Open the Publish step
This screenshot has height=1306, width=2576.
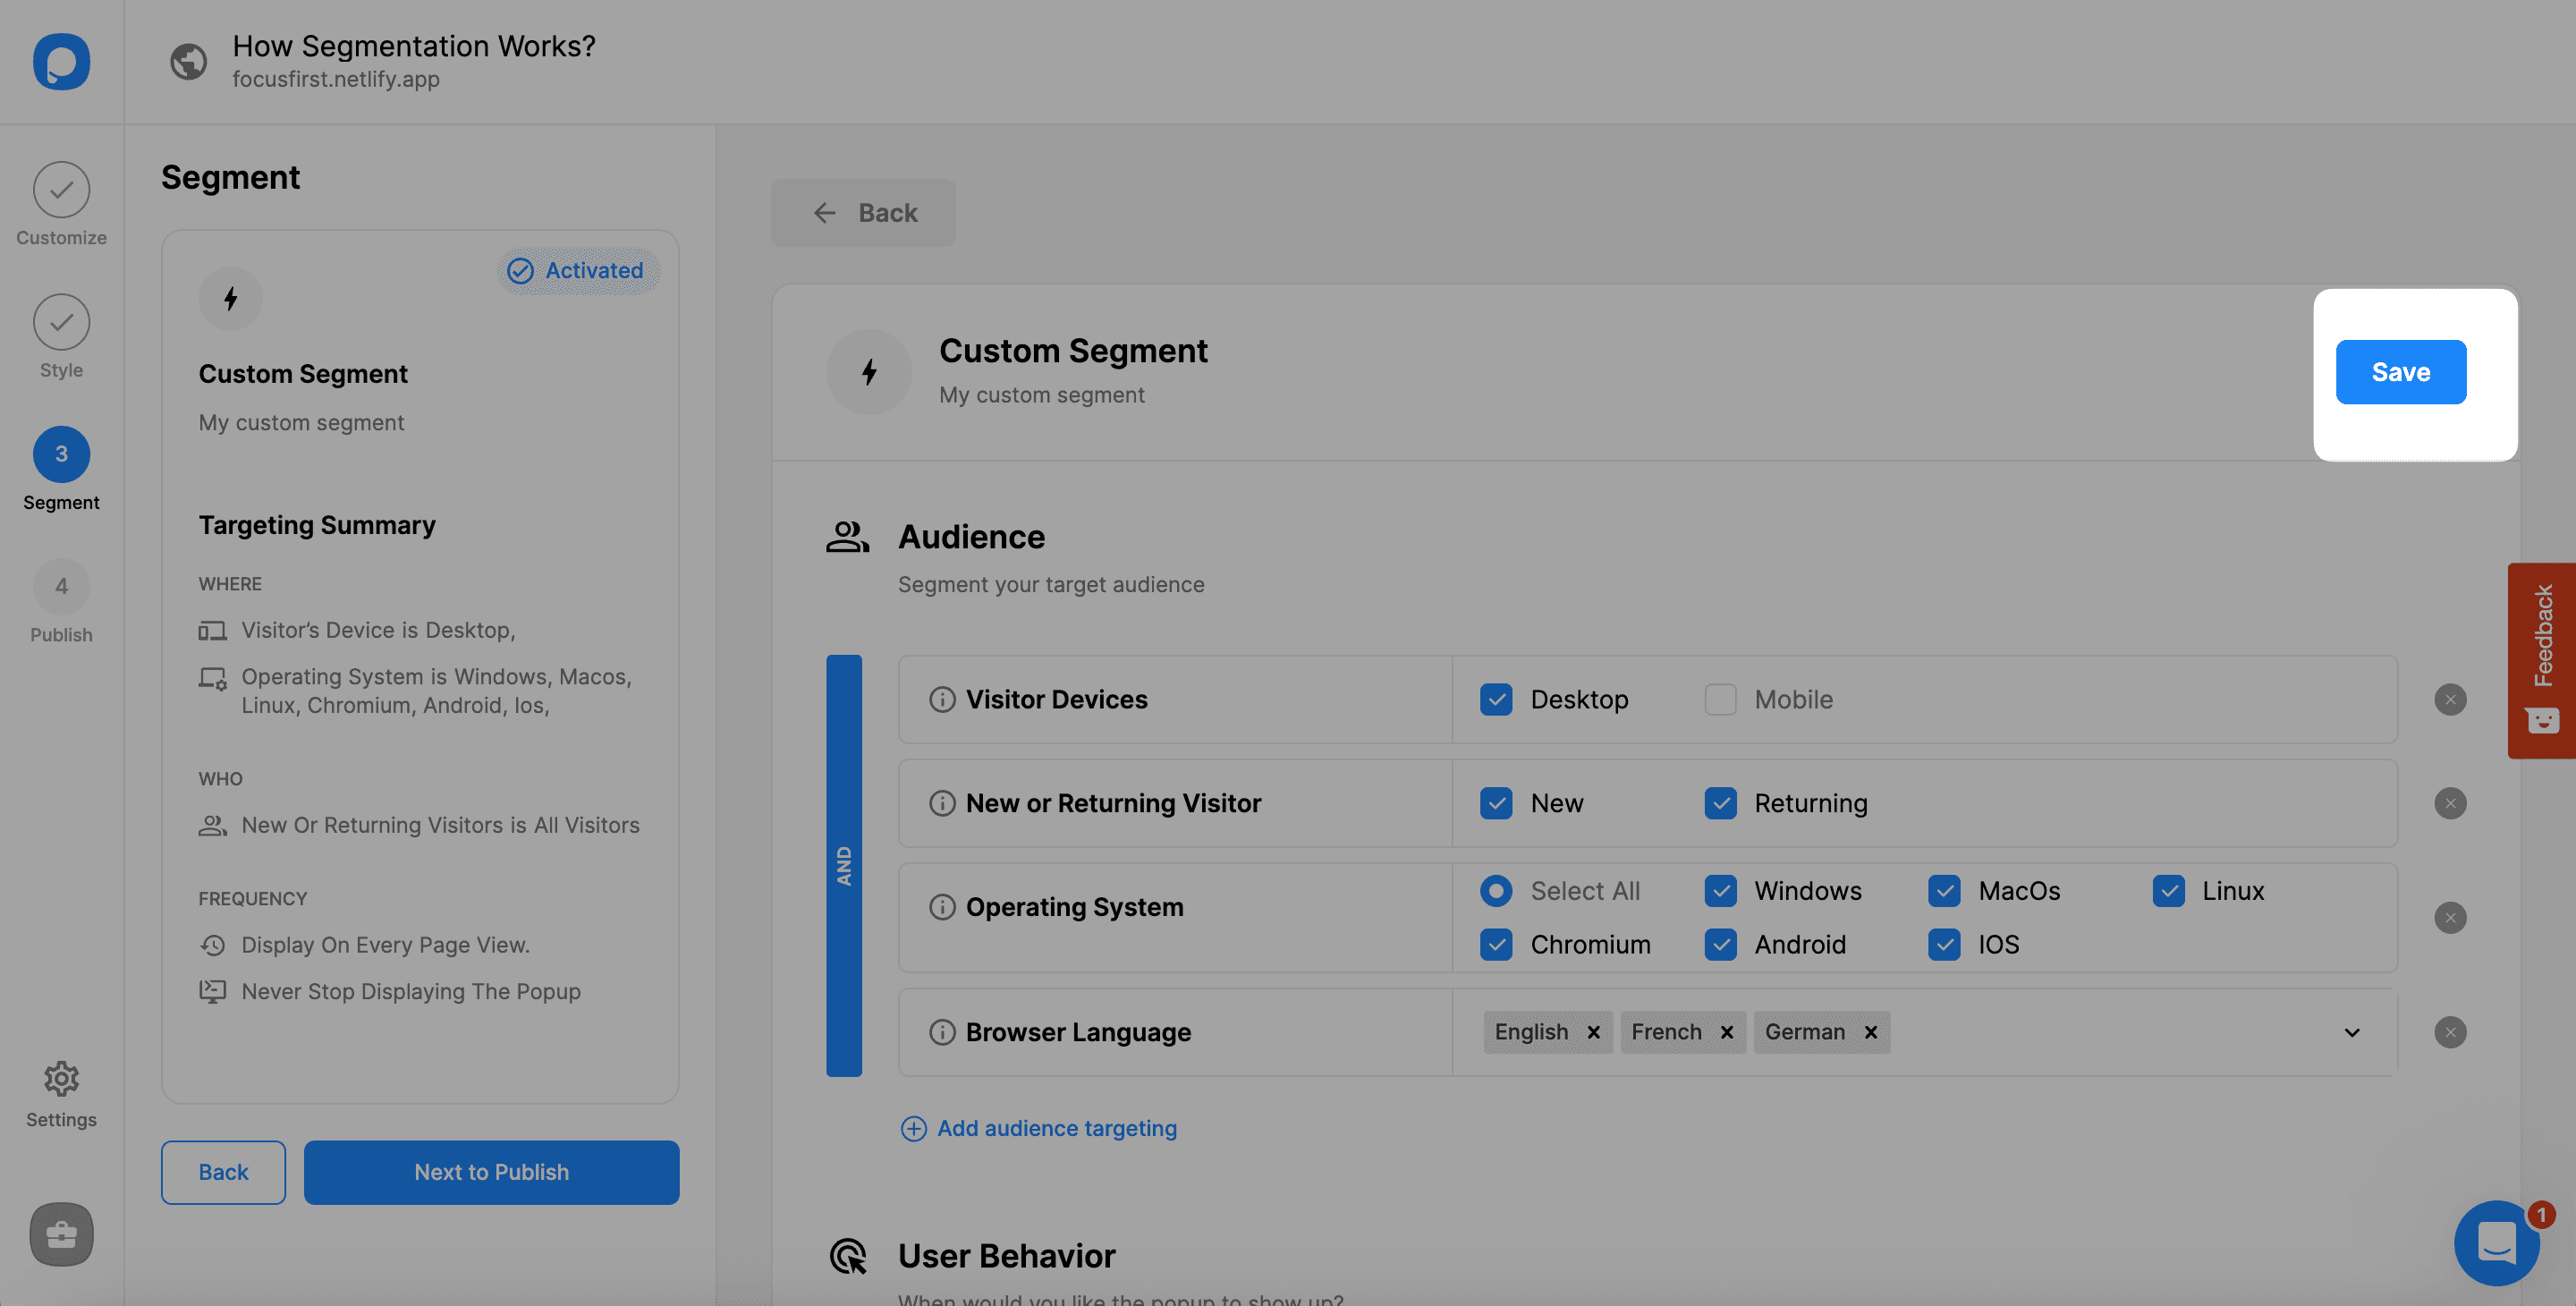tap(61, 587)
